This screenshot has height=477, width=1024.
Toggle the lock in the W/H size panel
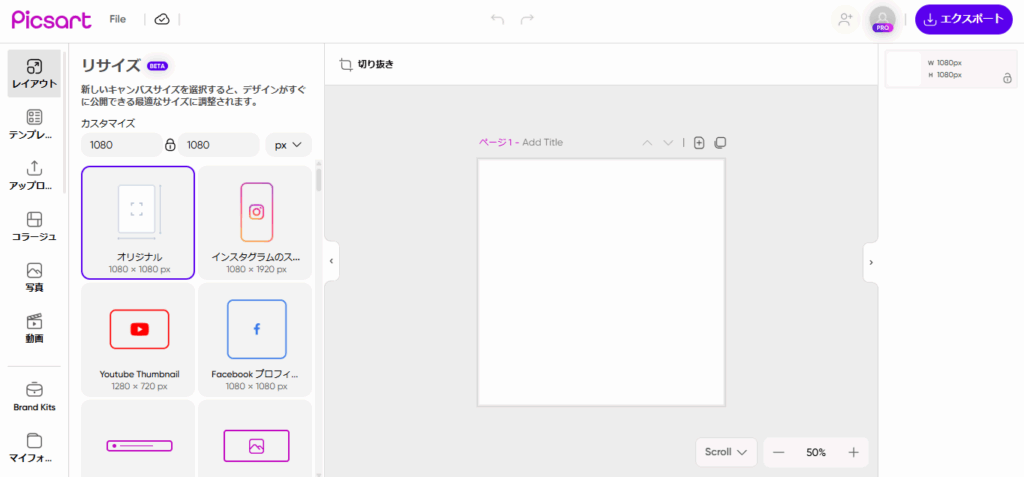click(x=1007, y=78)
